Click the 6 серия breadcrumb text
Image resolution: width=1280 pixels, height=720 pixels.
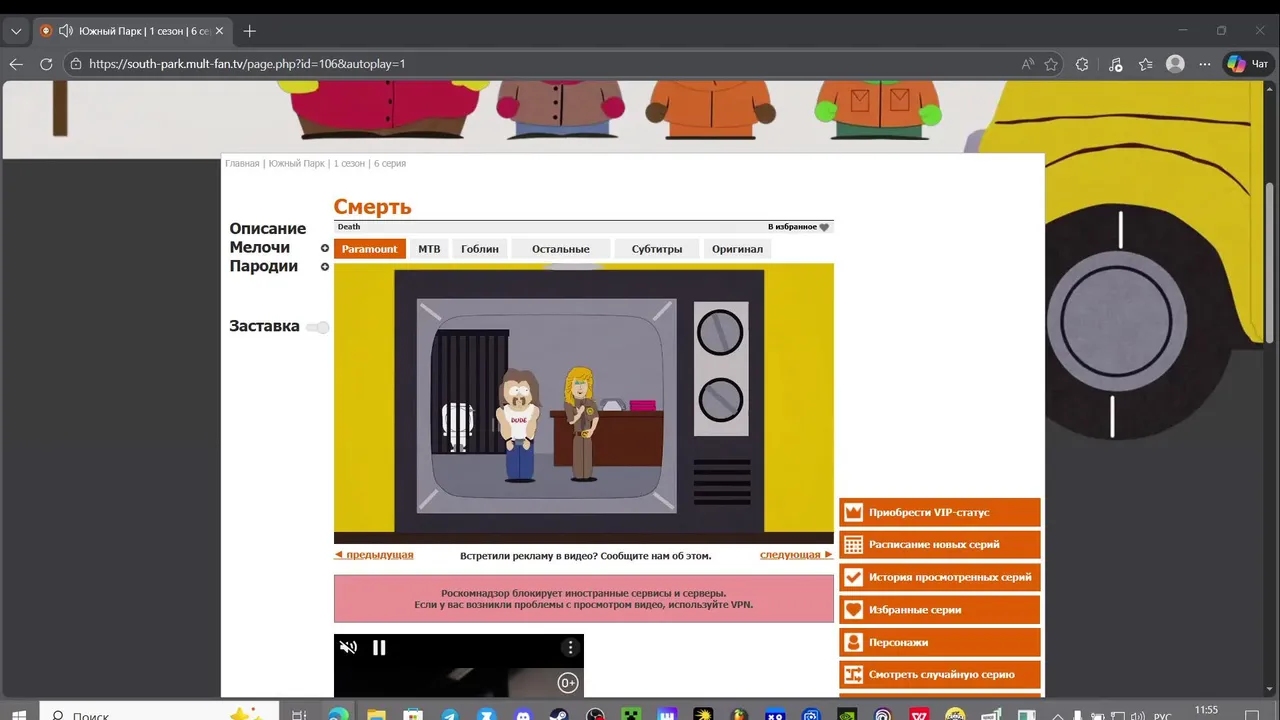click(x=390, y=163)
